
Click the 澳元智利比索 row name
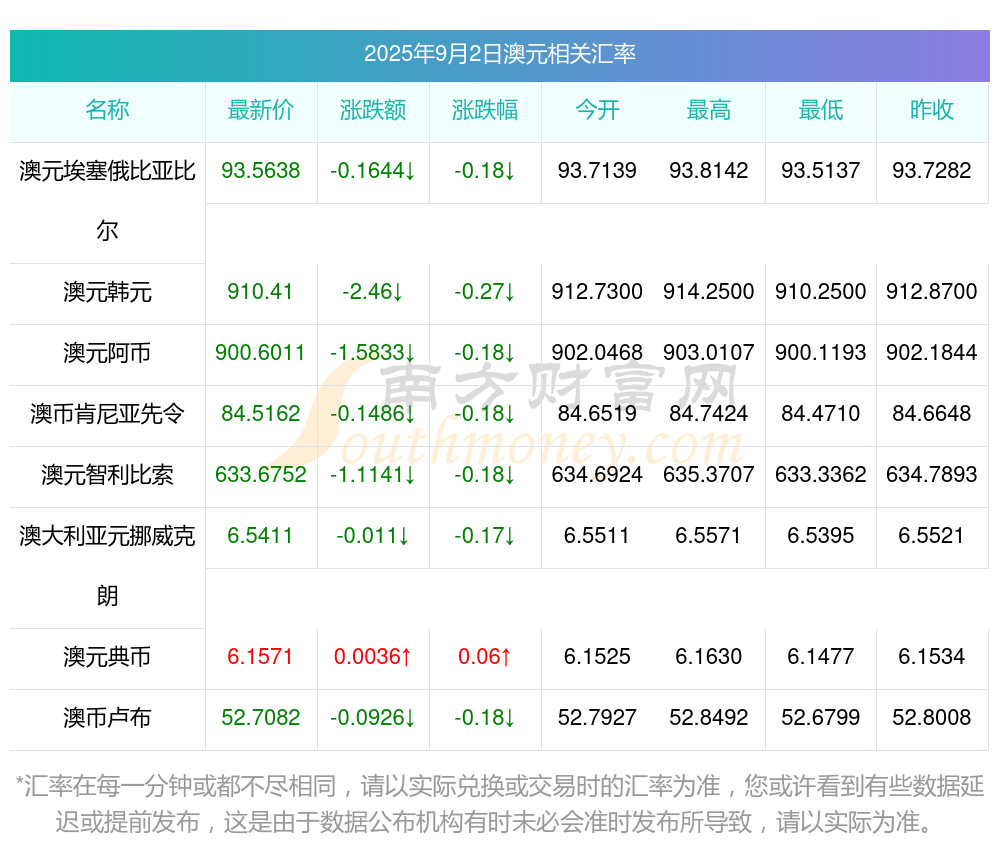[107, 475]
